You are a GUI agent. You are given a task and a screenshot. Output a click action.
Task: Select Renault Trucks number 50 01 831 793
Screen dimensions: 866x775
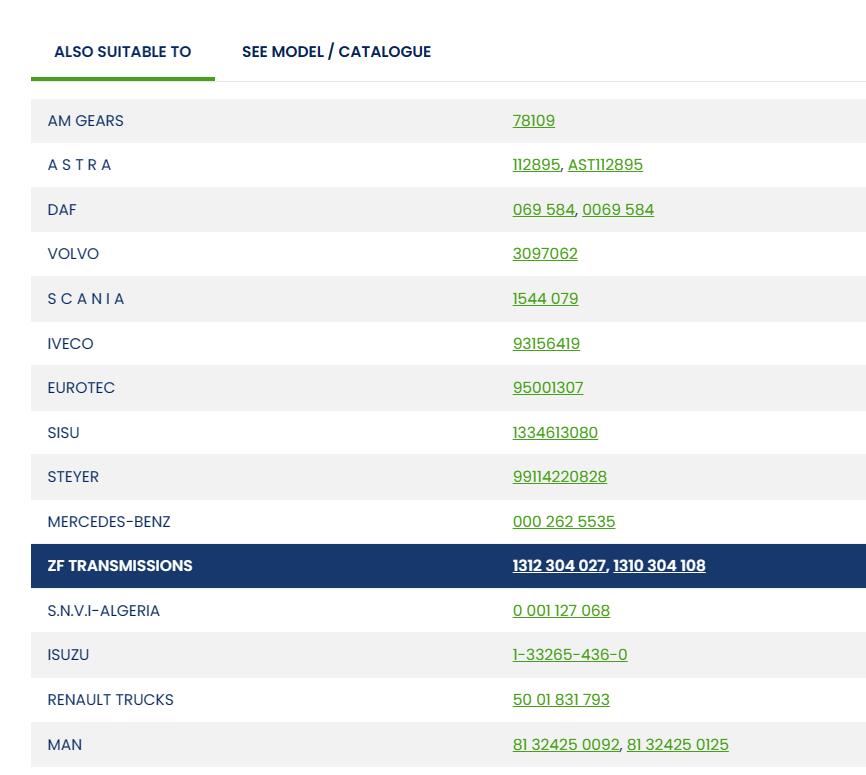click(561, 700)
